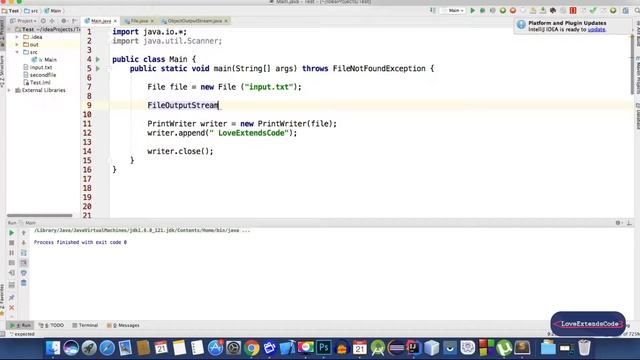Click the Main breadcrumb in navigation bar
The width and height of the screenshot is (640, 360).
pyautogui.click(x=53, y=11)
